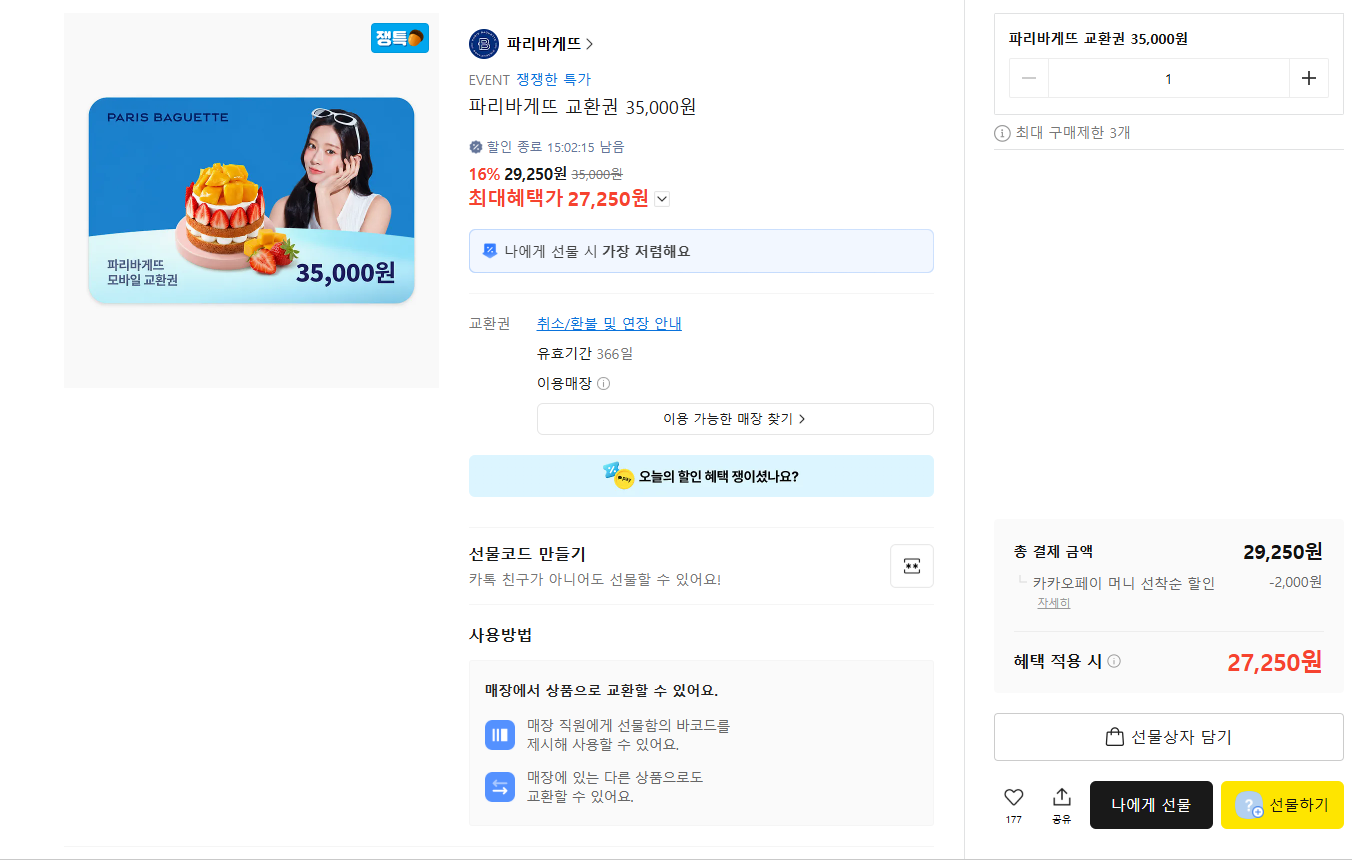
Task: Click the percent tag icon in the blue banner
Action: (x=489, y=251)
